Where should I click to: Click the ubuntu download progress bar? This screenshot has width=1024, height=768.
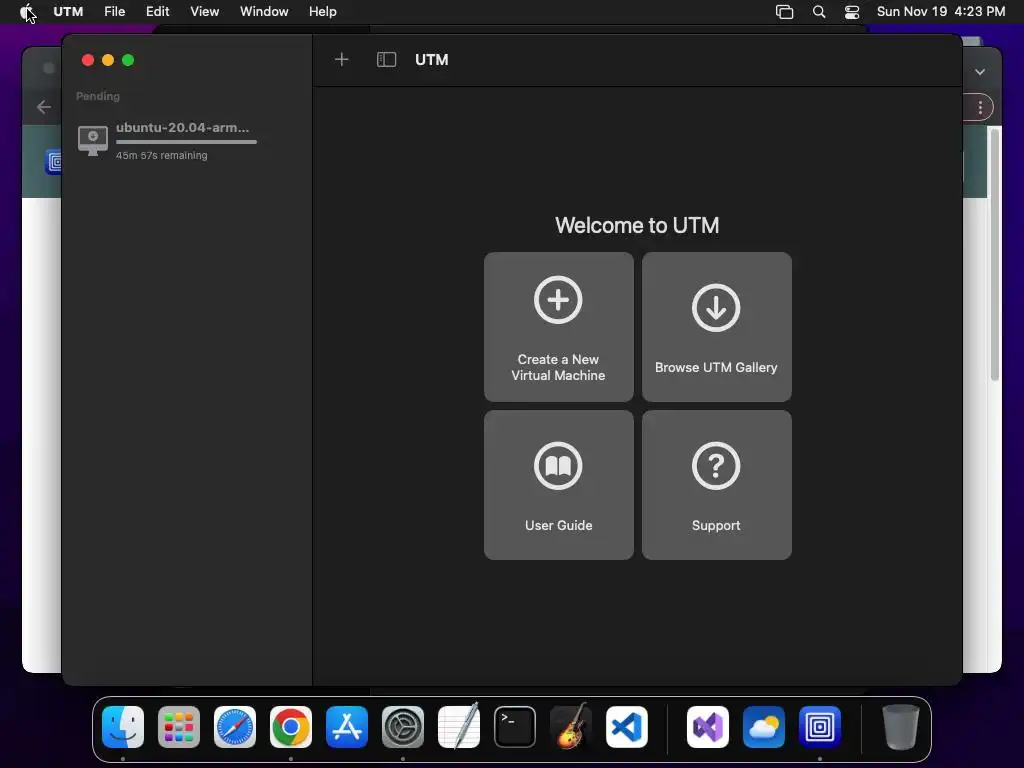186,142
